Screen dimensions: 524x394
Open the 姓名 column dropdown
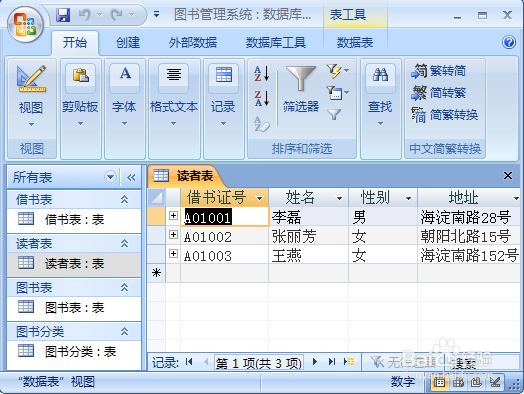[x=340, y=198]
